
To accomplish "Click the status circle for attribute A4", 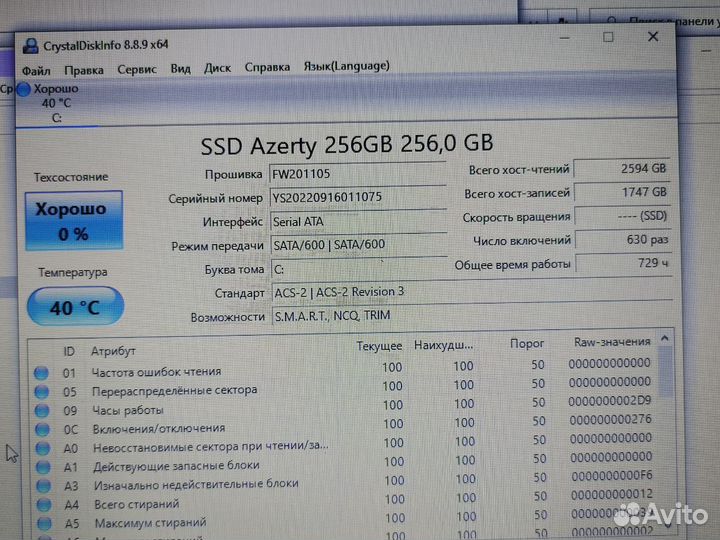I will (x=45, y=505).
